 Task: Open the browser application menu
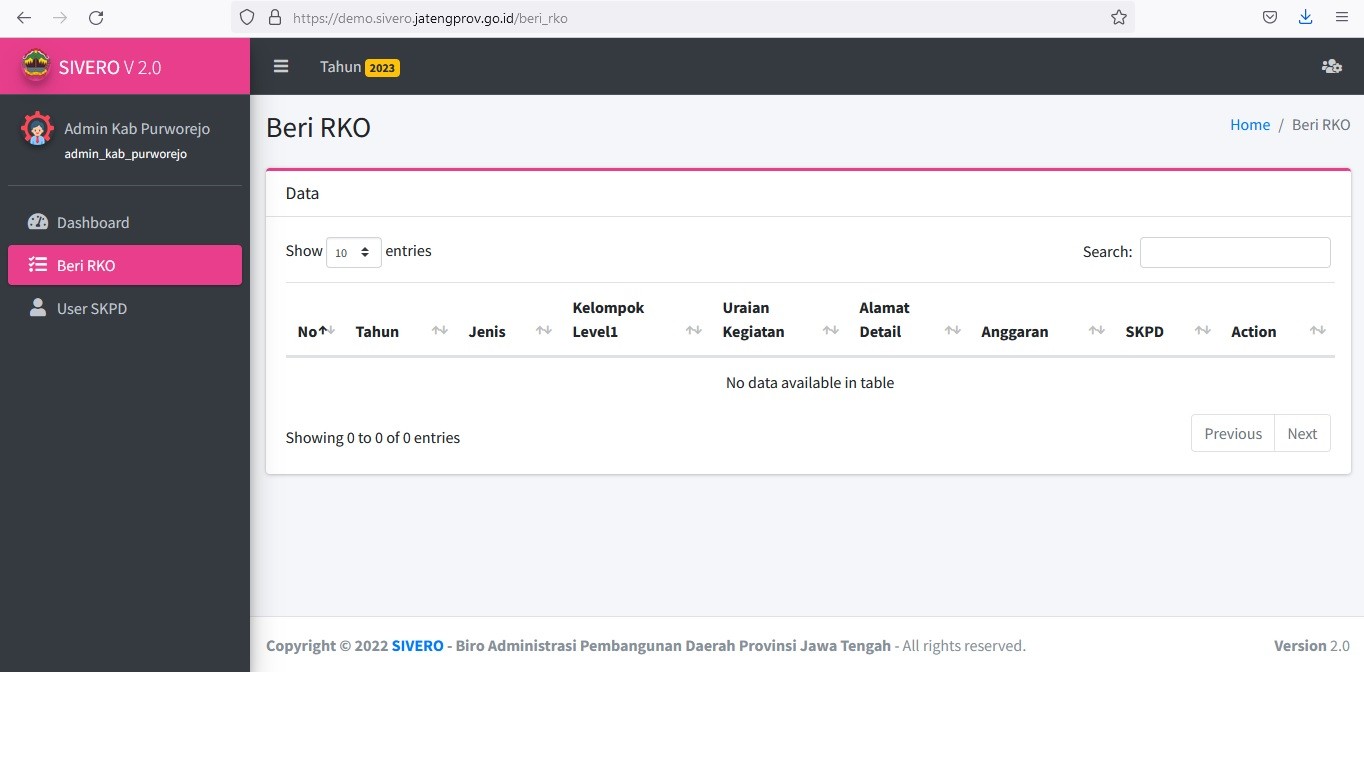point(1342,17)
